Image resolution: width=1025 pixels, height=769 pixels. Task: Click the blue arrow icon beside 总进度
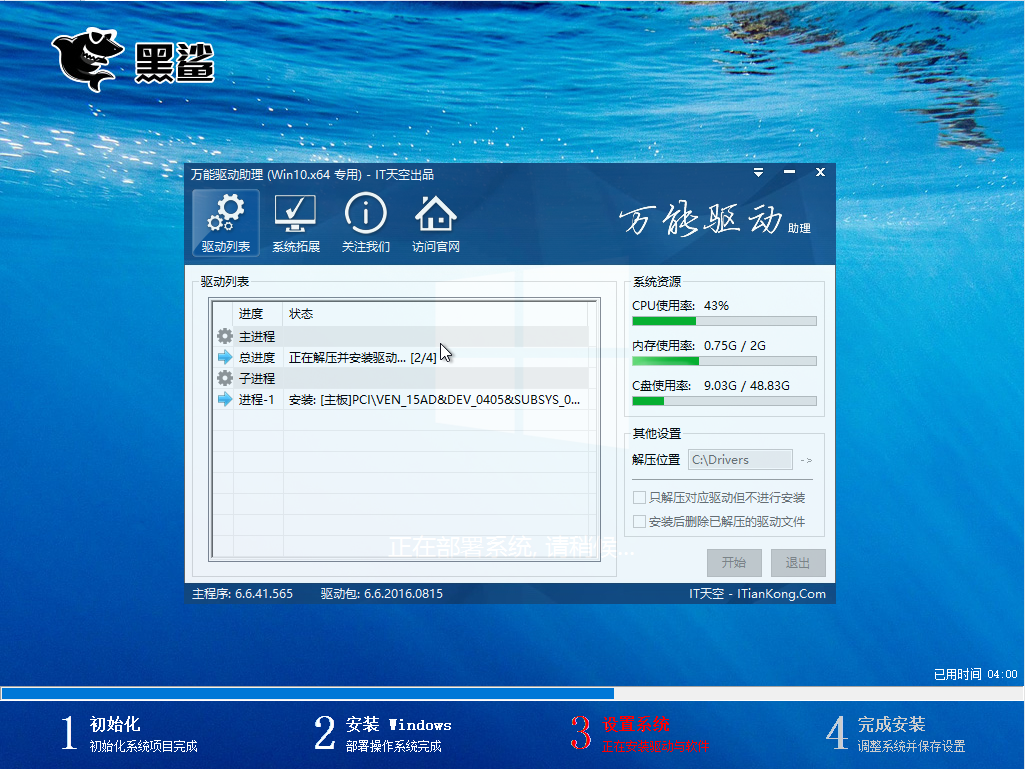(x=224, y=357)
